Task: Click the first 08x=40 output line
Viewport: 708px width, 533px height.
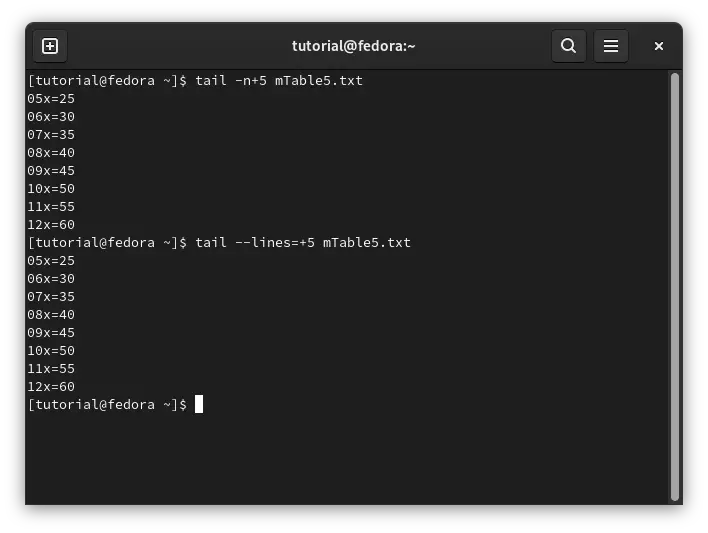Action: 51,153
